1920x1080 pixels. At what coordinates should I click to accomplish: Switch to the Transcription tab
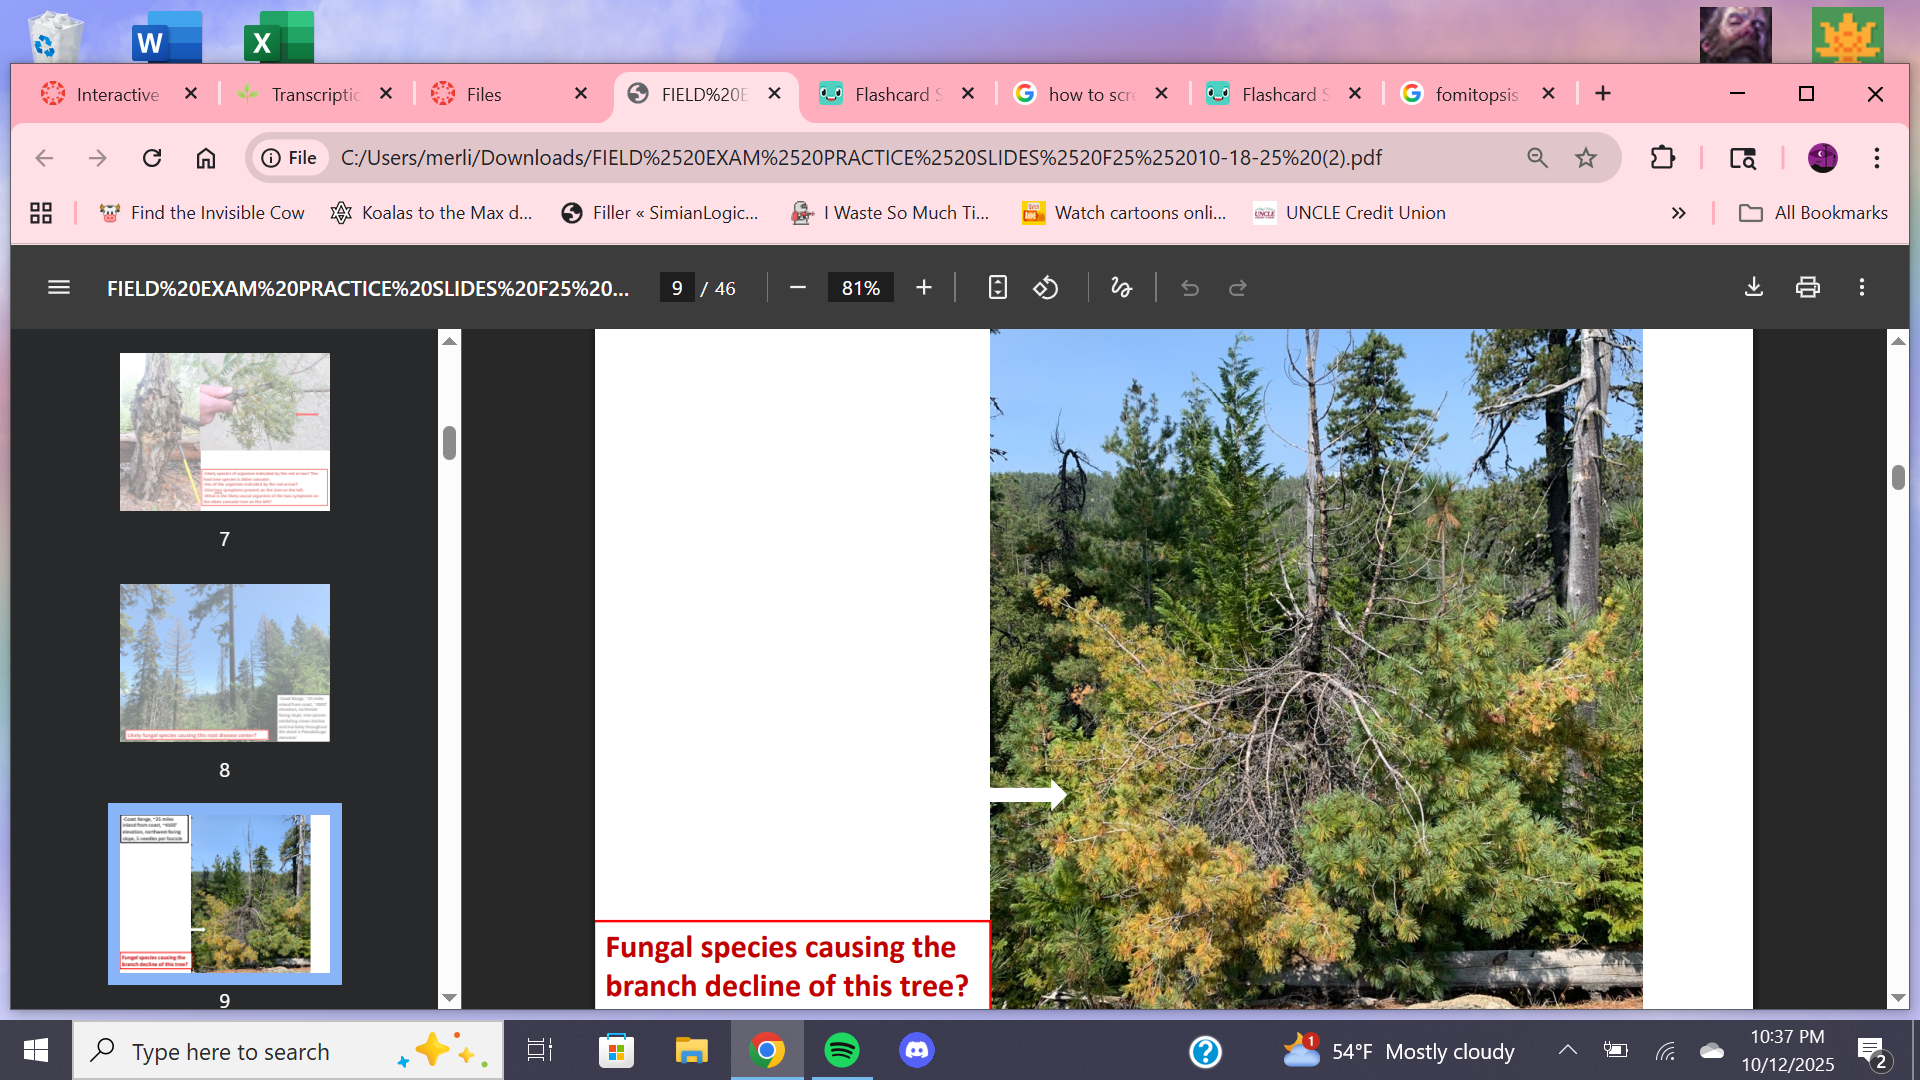314,94
